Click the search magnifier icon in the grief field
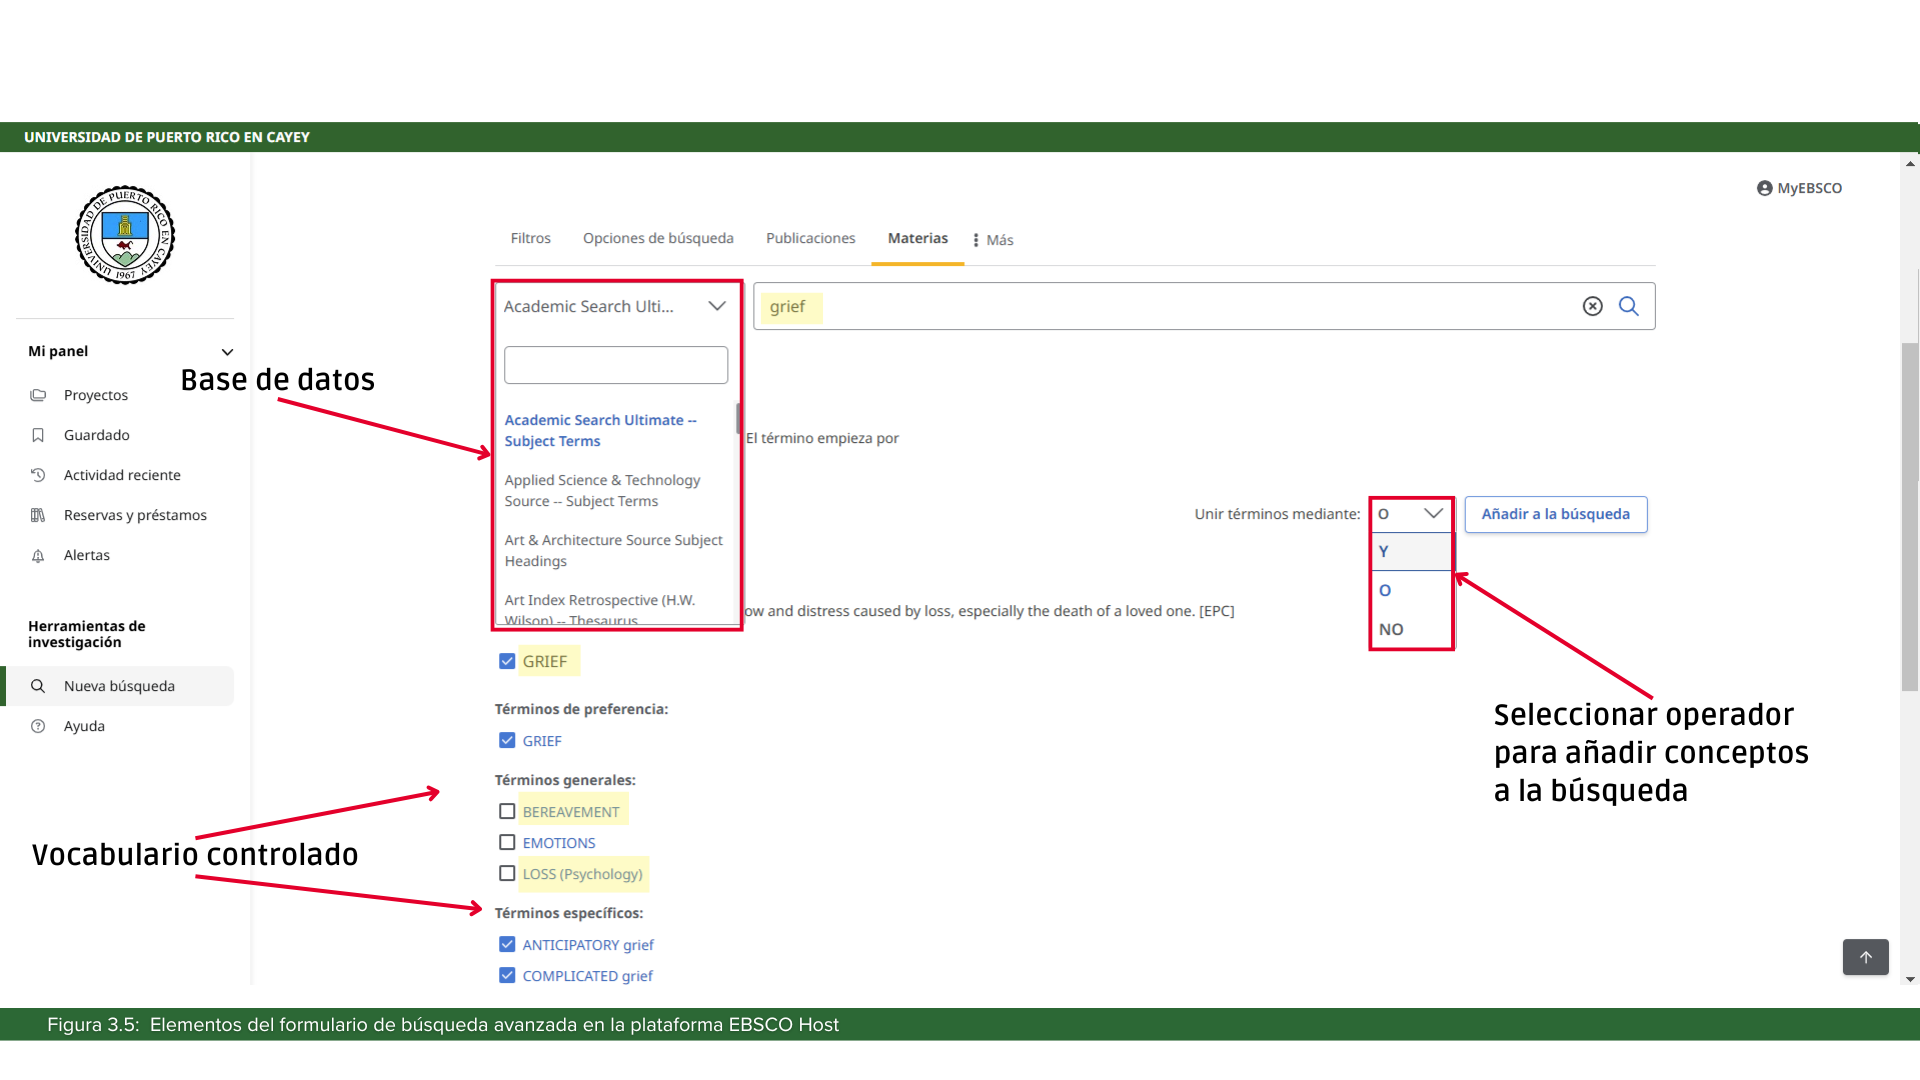The height and width of the screenshot is (1080, 1920). (1629, 306)
